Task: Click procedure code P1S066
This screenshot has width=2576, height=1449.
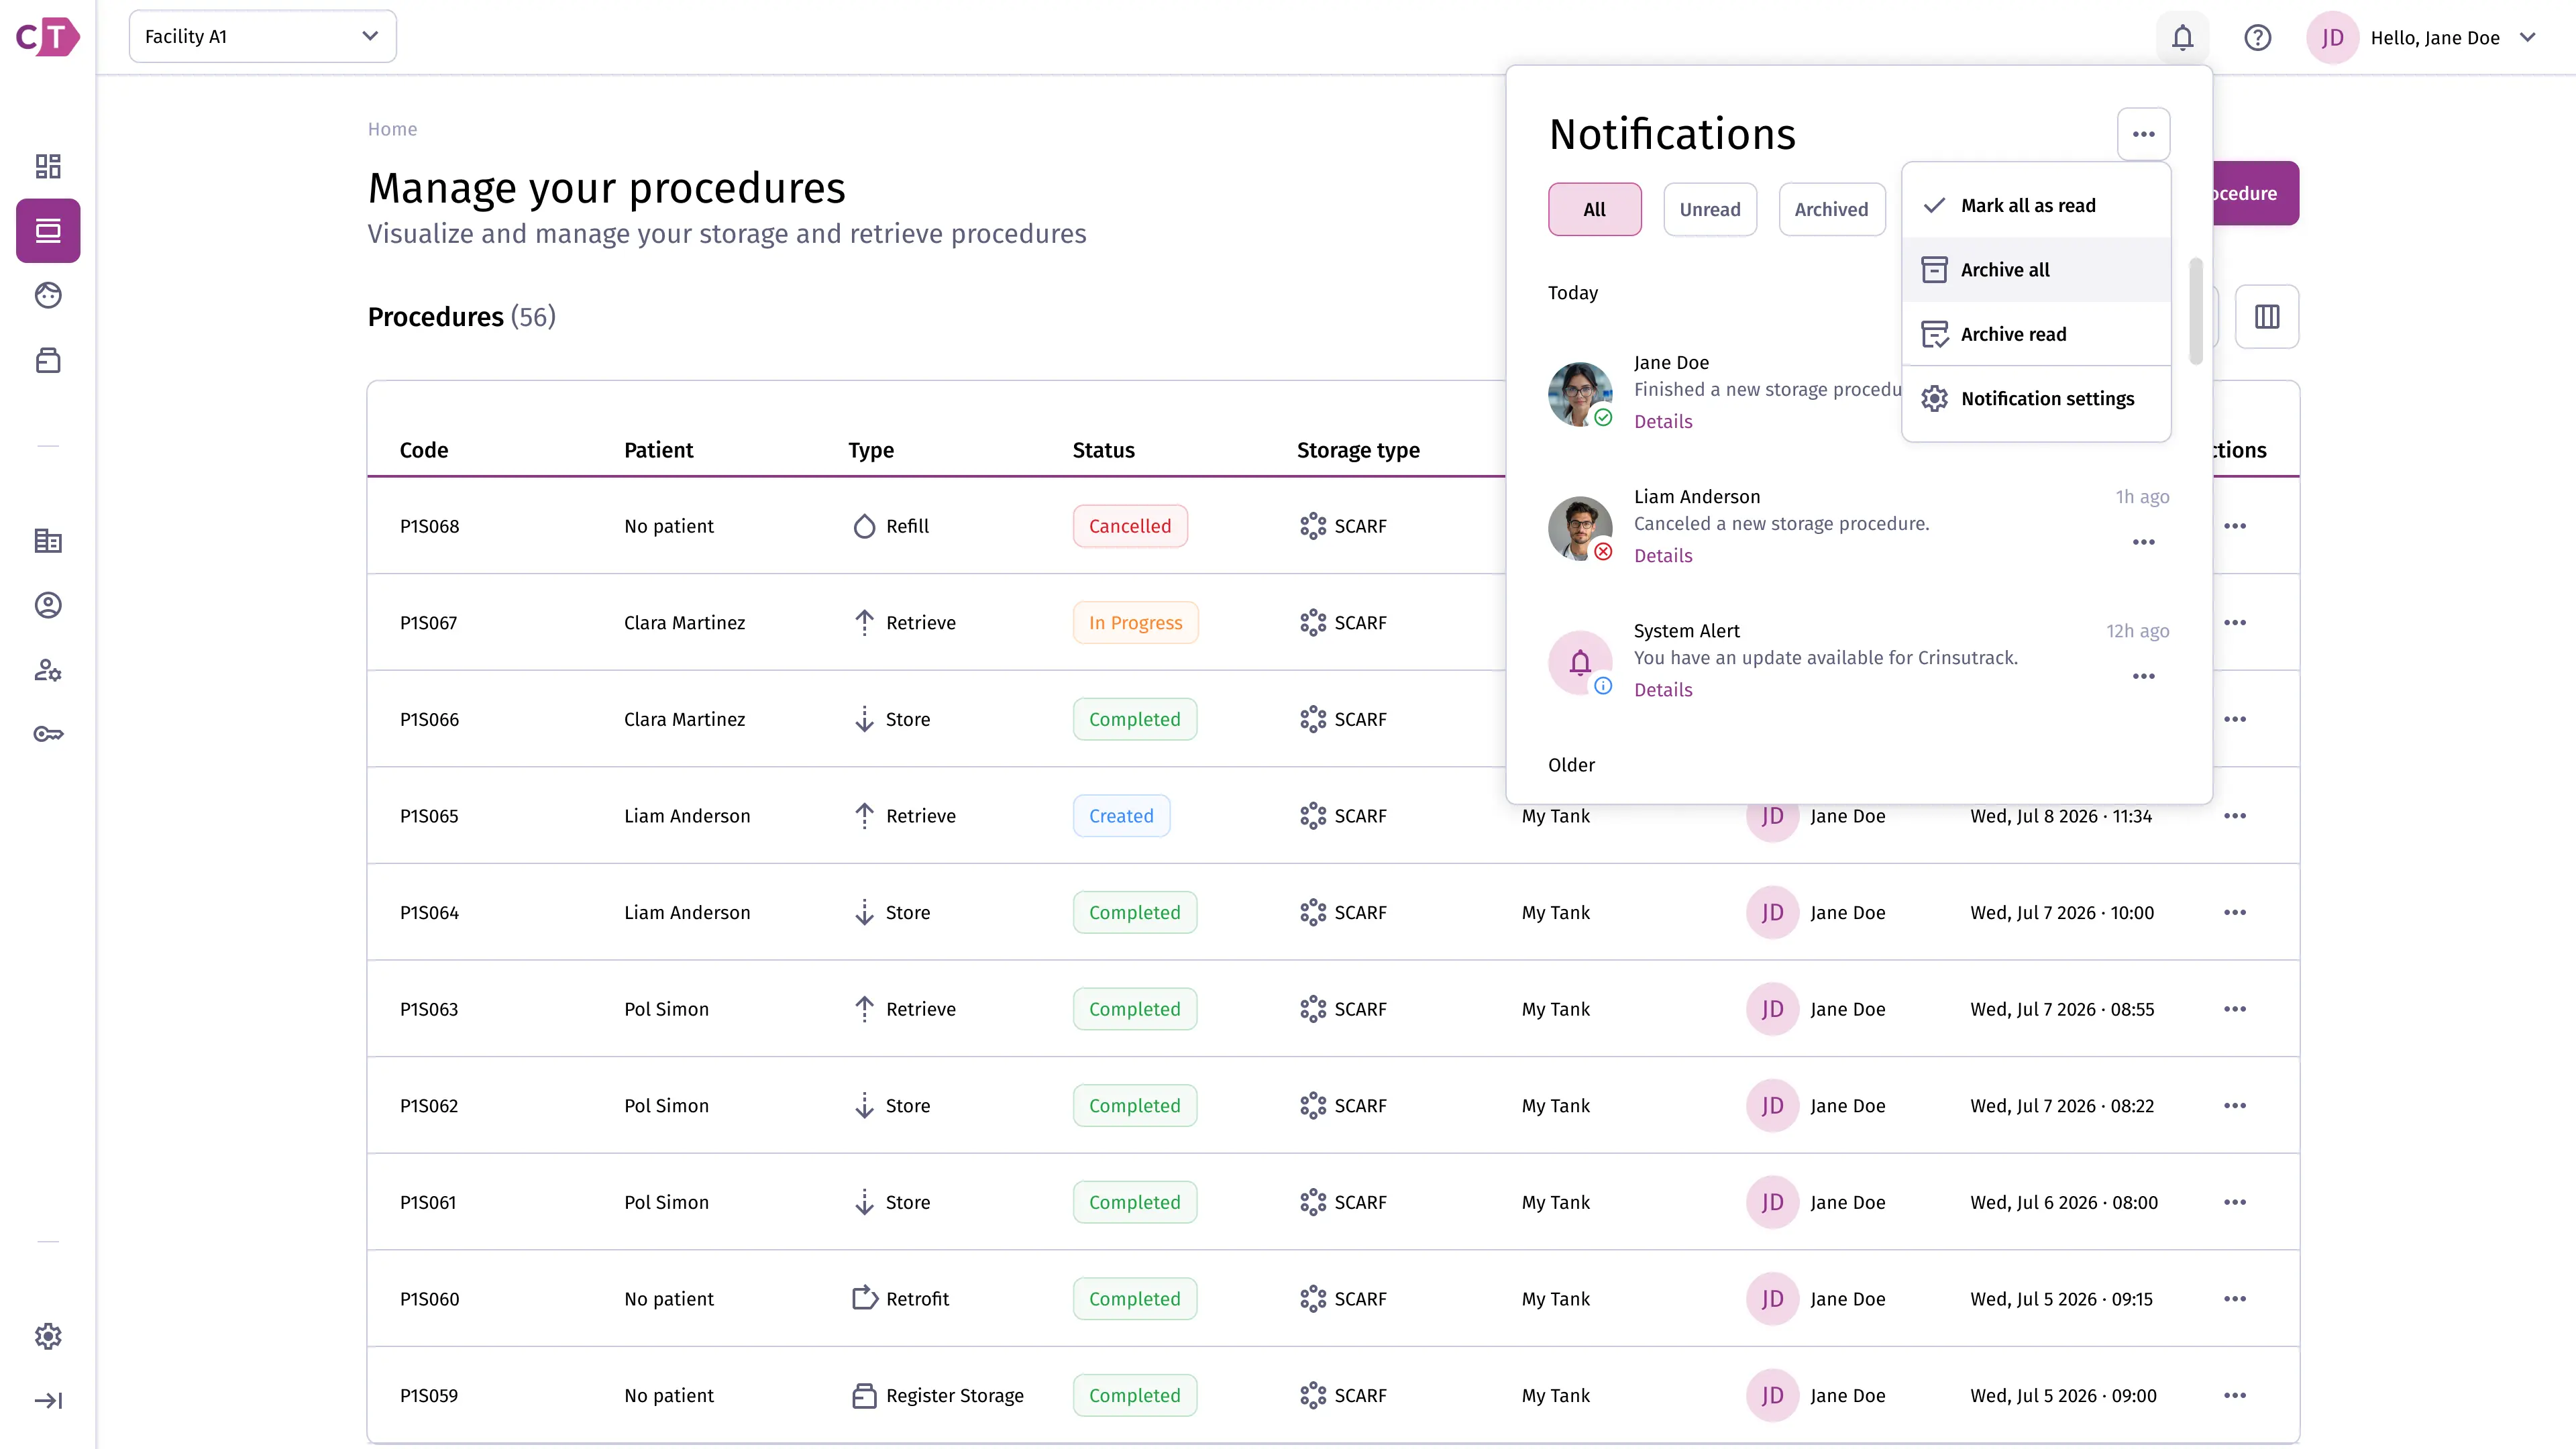Action: coord(429,719)
